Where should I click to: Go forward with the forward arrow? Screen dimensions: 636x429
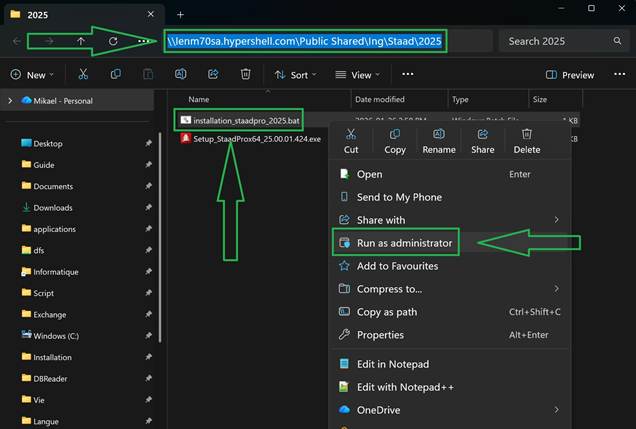pyautogui.click(x=49, y=41)
